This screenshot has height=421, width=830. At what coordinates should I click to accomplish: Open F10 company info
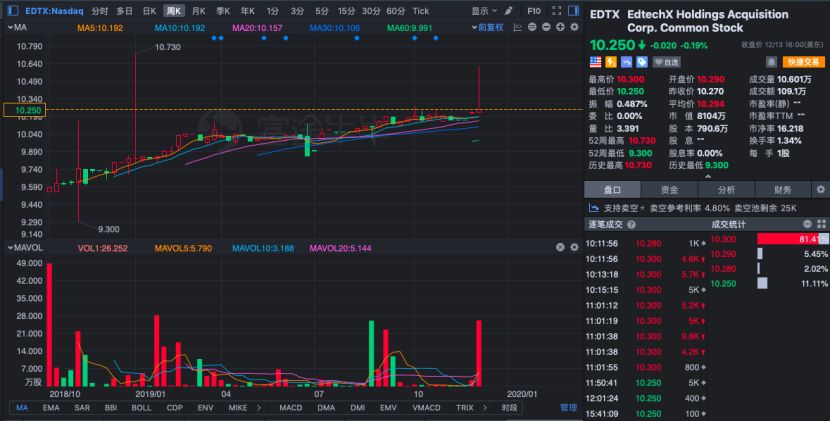pyautogui.click(x=534, y=11)
